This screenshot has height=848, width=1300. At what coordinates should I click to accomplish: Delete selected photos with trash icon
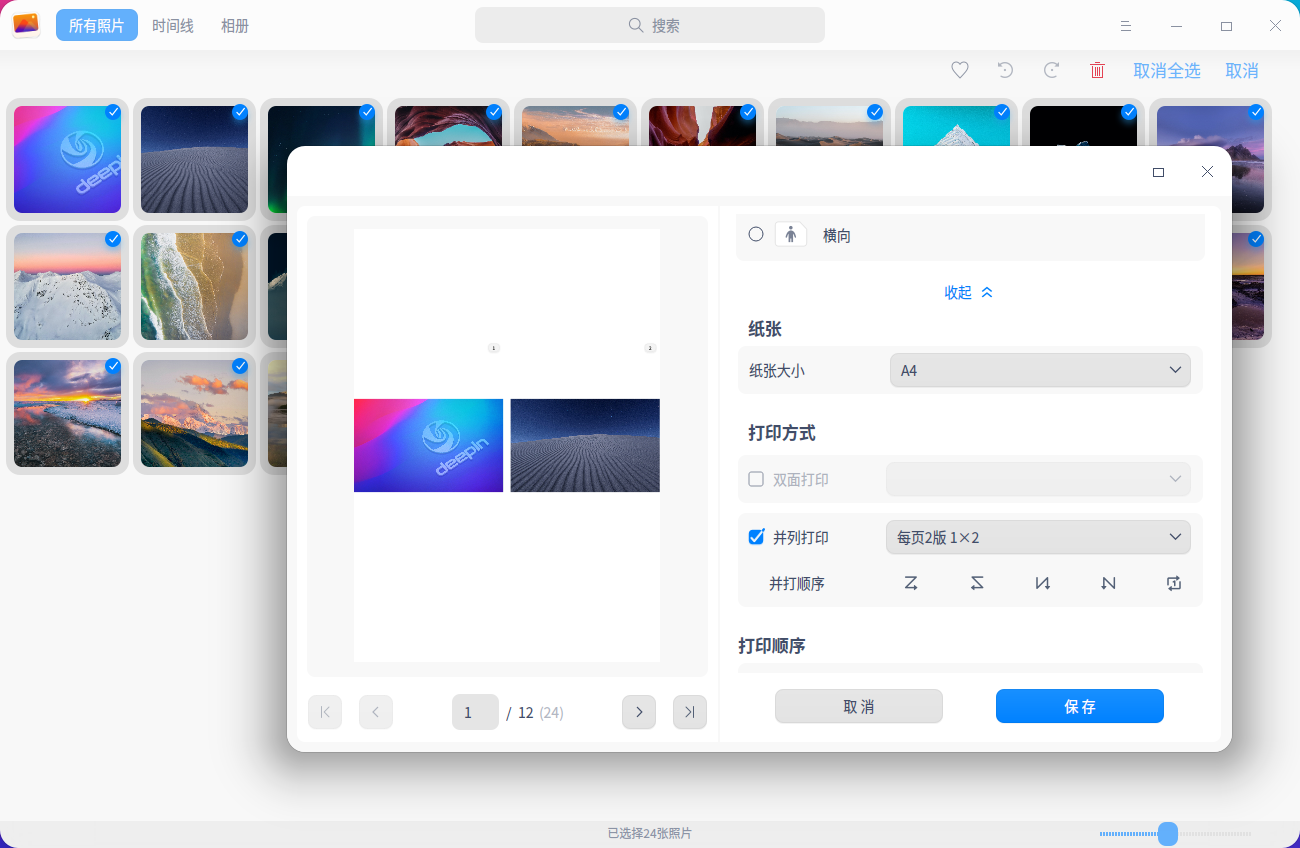(x=1097, y=70)
